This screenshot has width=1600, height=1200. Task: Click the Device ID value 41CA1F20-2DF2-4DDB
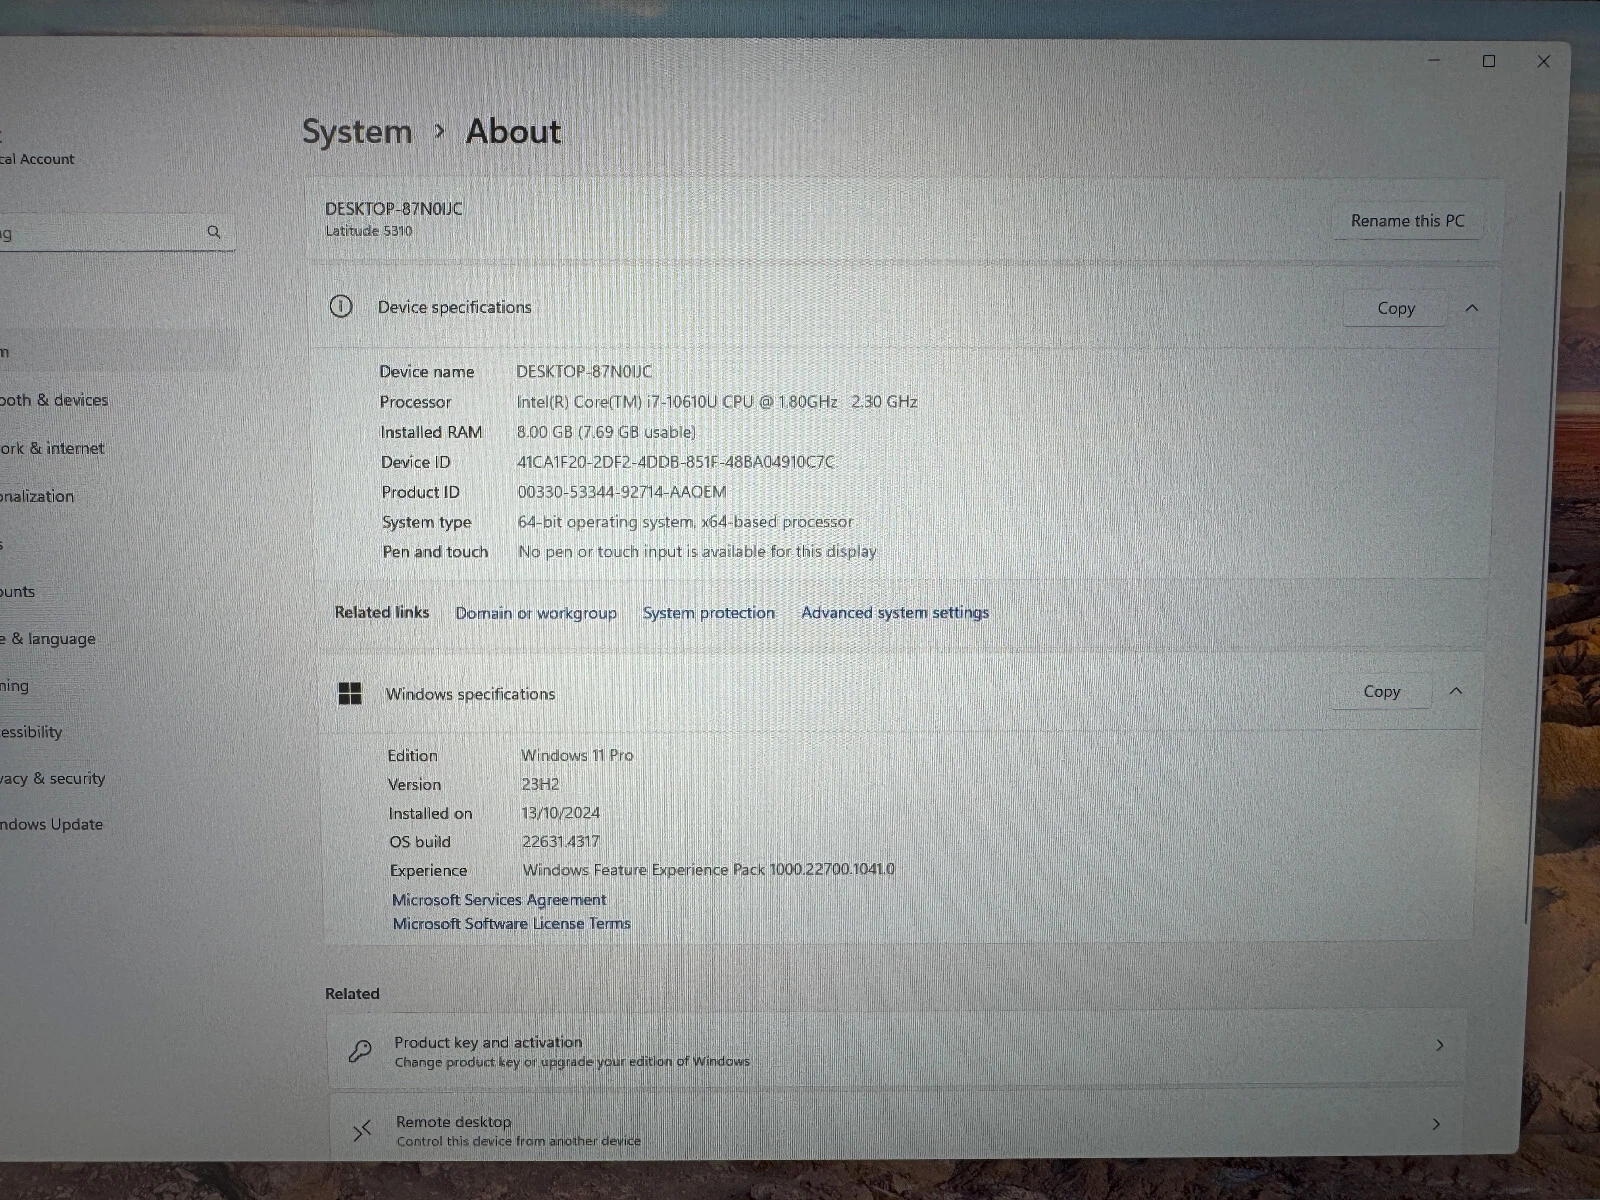click(x=675, y=462)
